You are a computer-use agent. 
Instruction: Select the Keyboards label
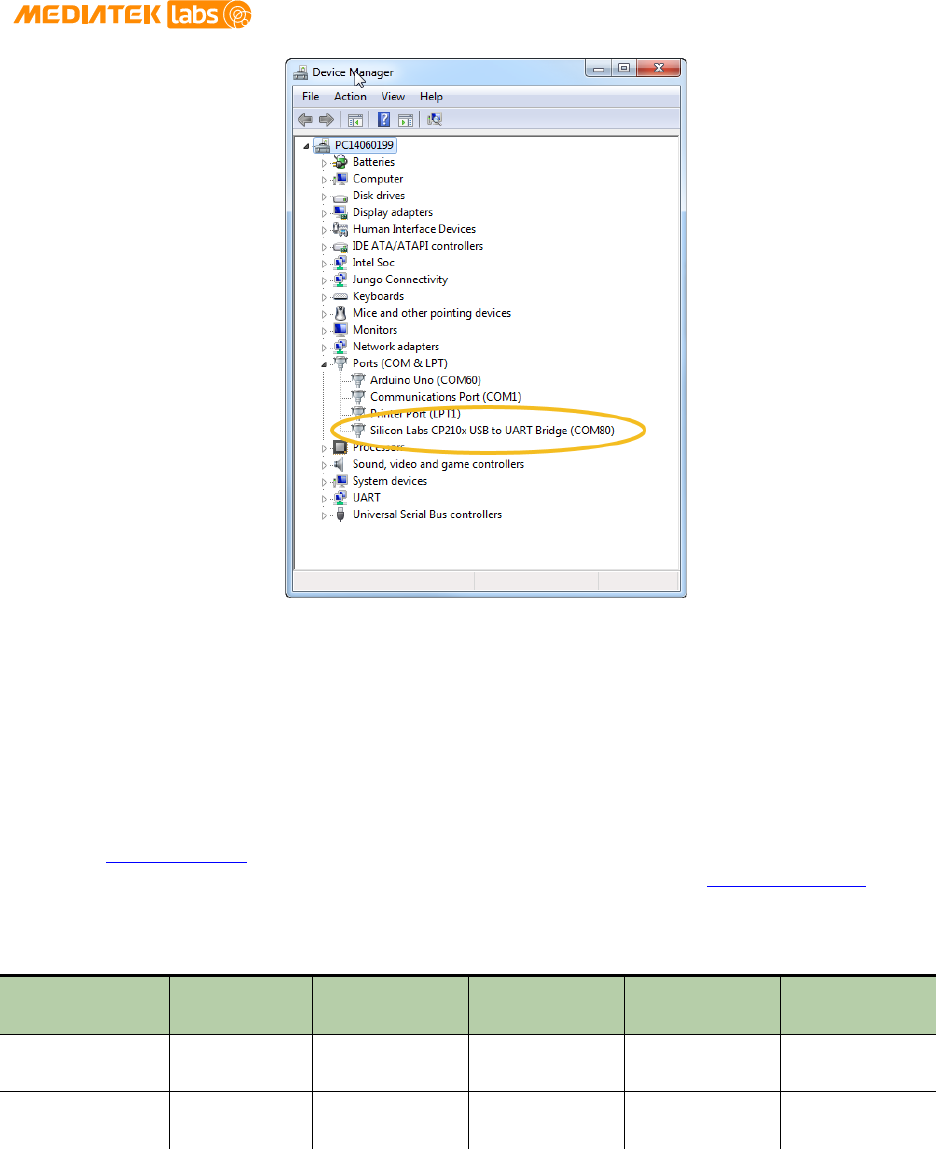point(378,297)
